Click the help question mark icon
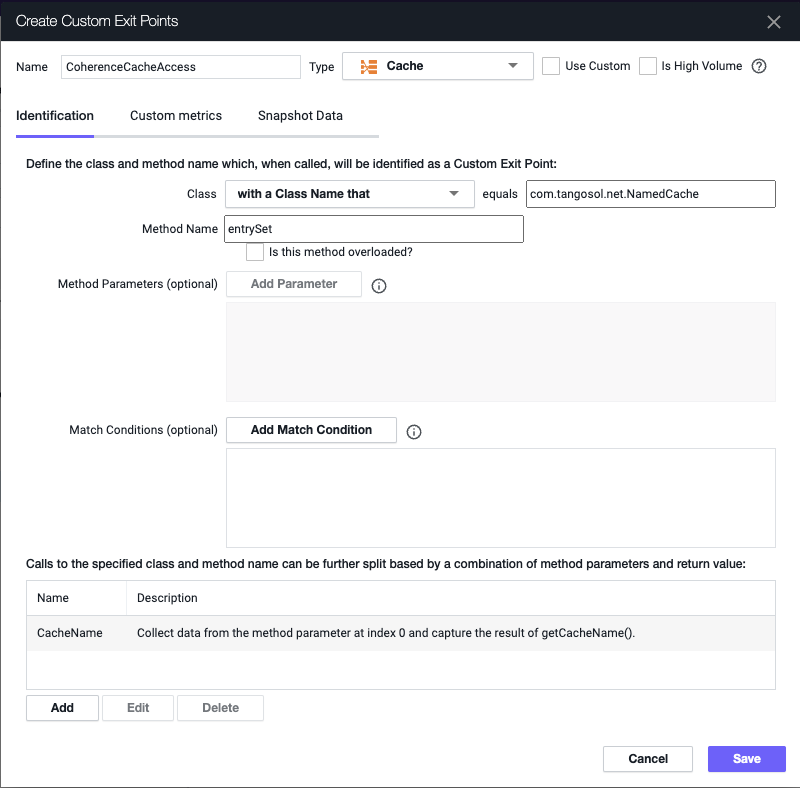 759,66
